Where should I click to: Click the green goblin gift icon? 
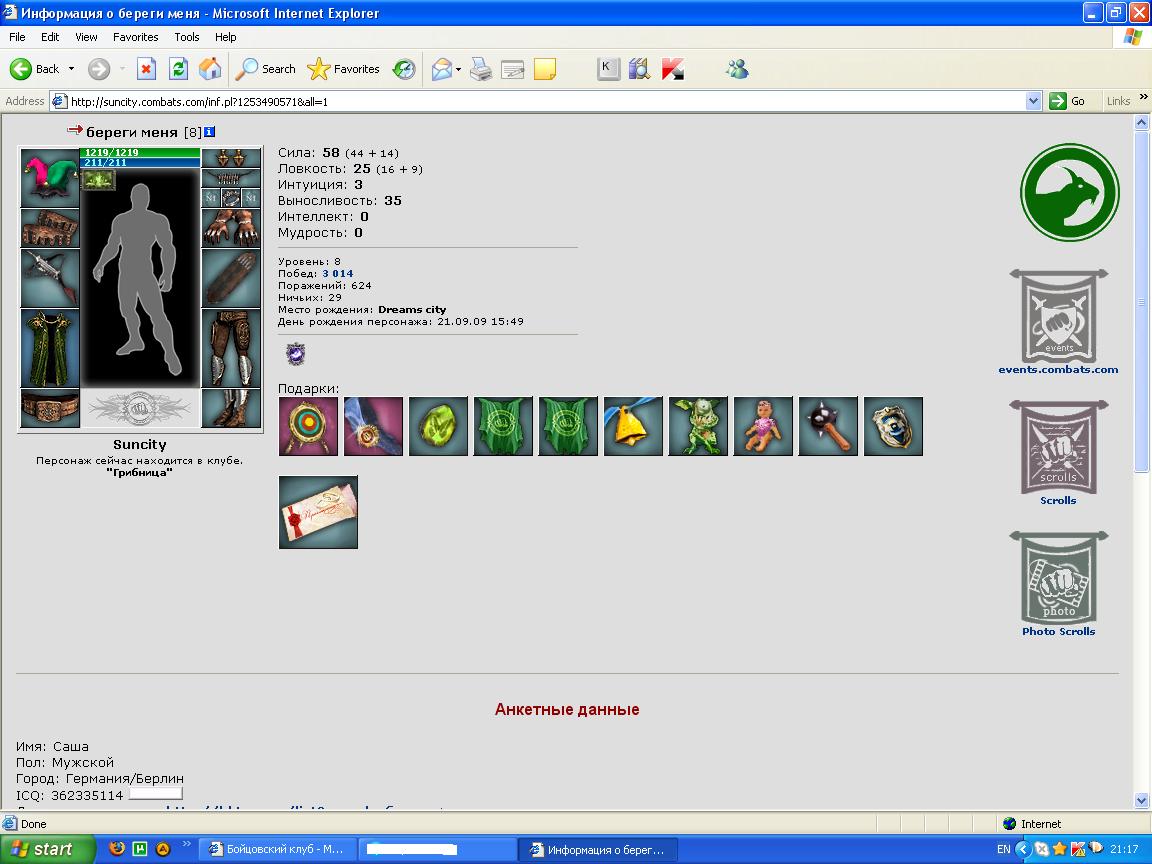point(698,426)
